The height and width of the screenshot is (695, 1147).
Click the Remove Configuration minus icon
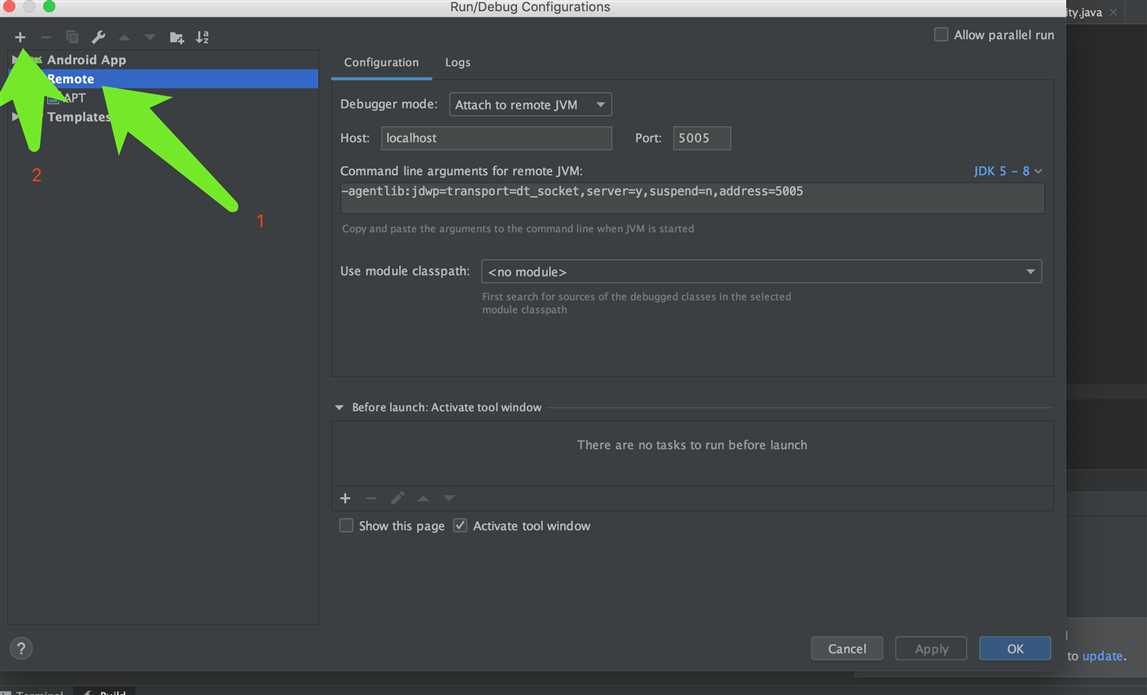point(46,37)
